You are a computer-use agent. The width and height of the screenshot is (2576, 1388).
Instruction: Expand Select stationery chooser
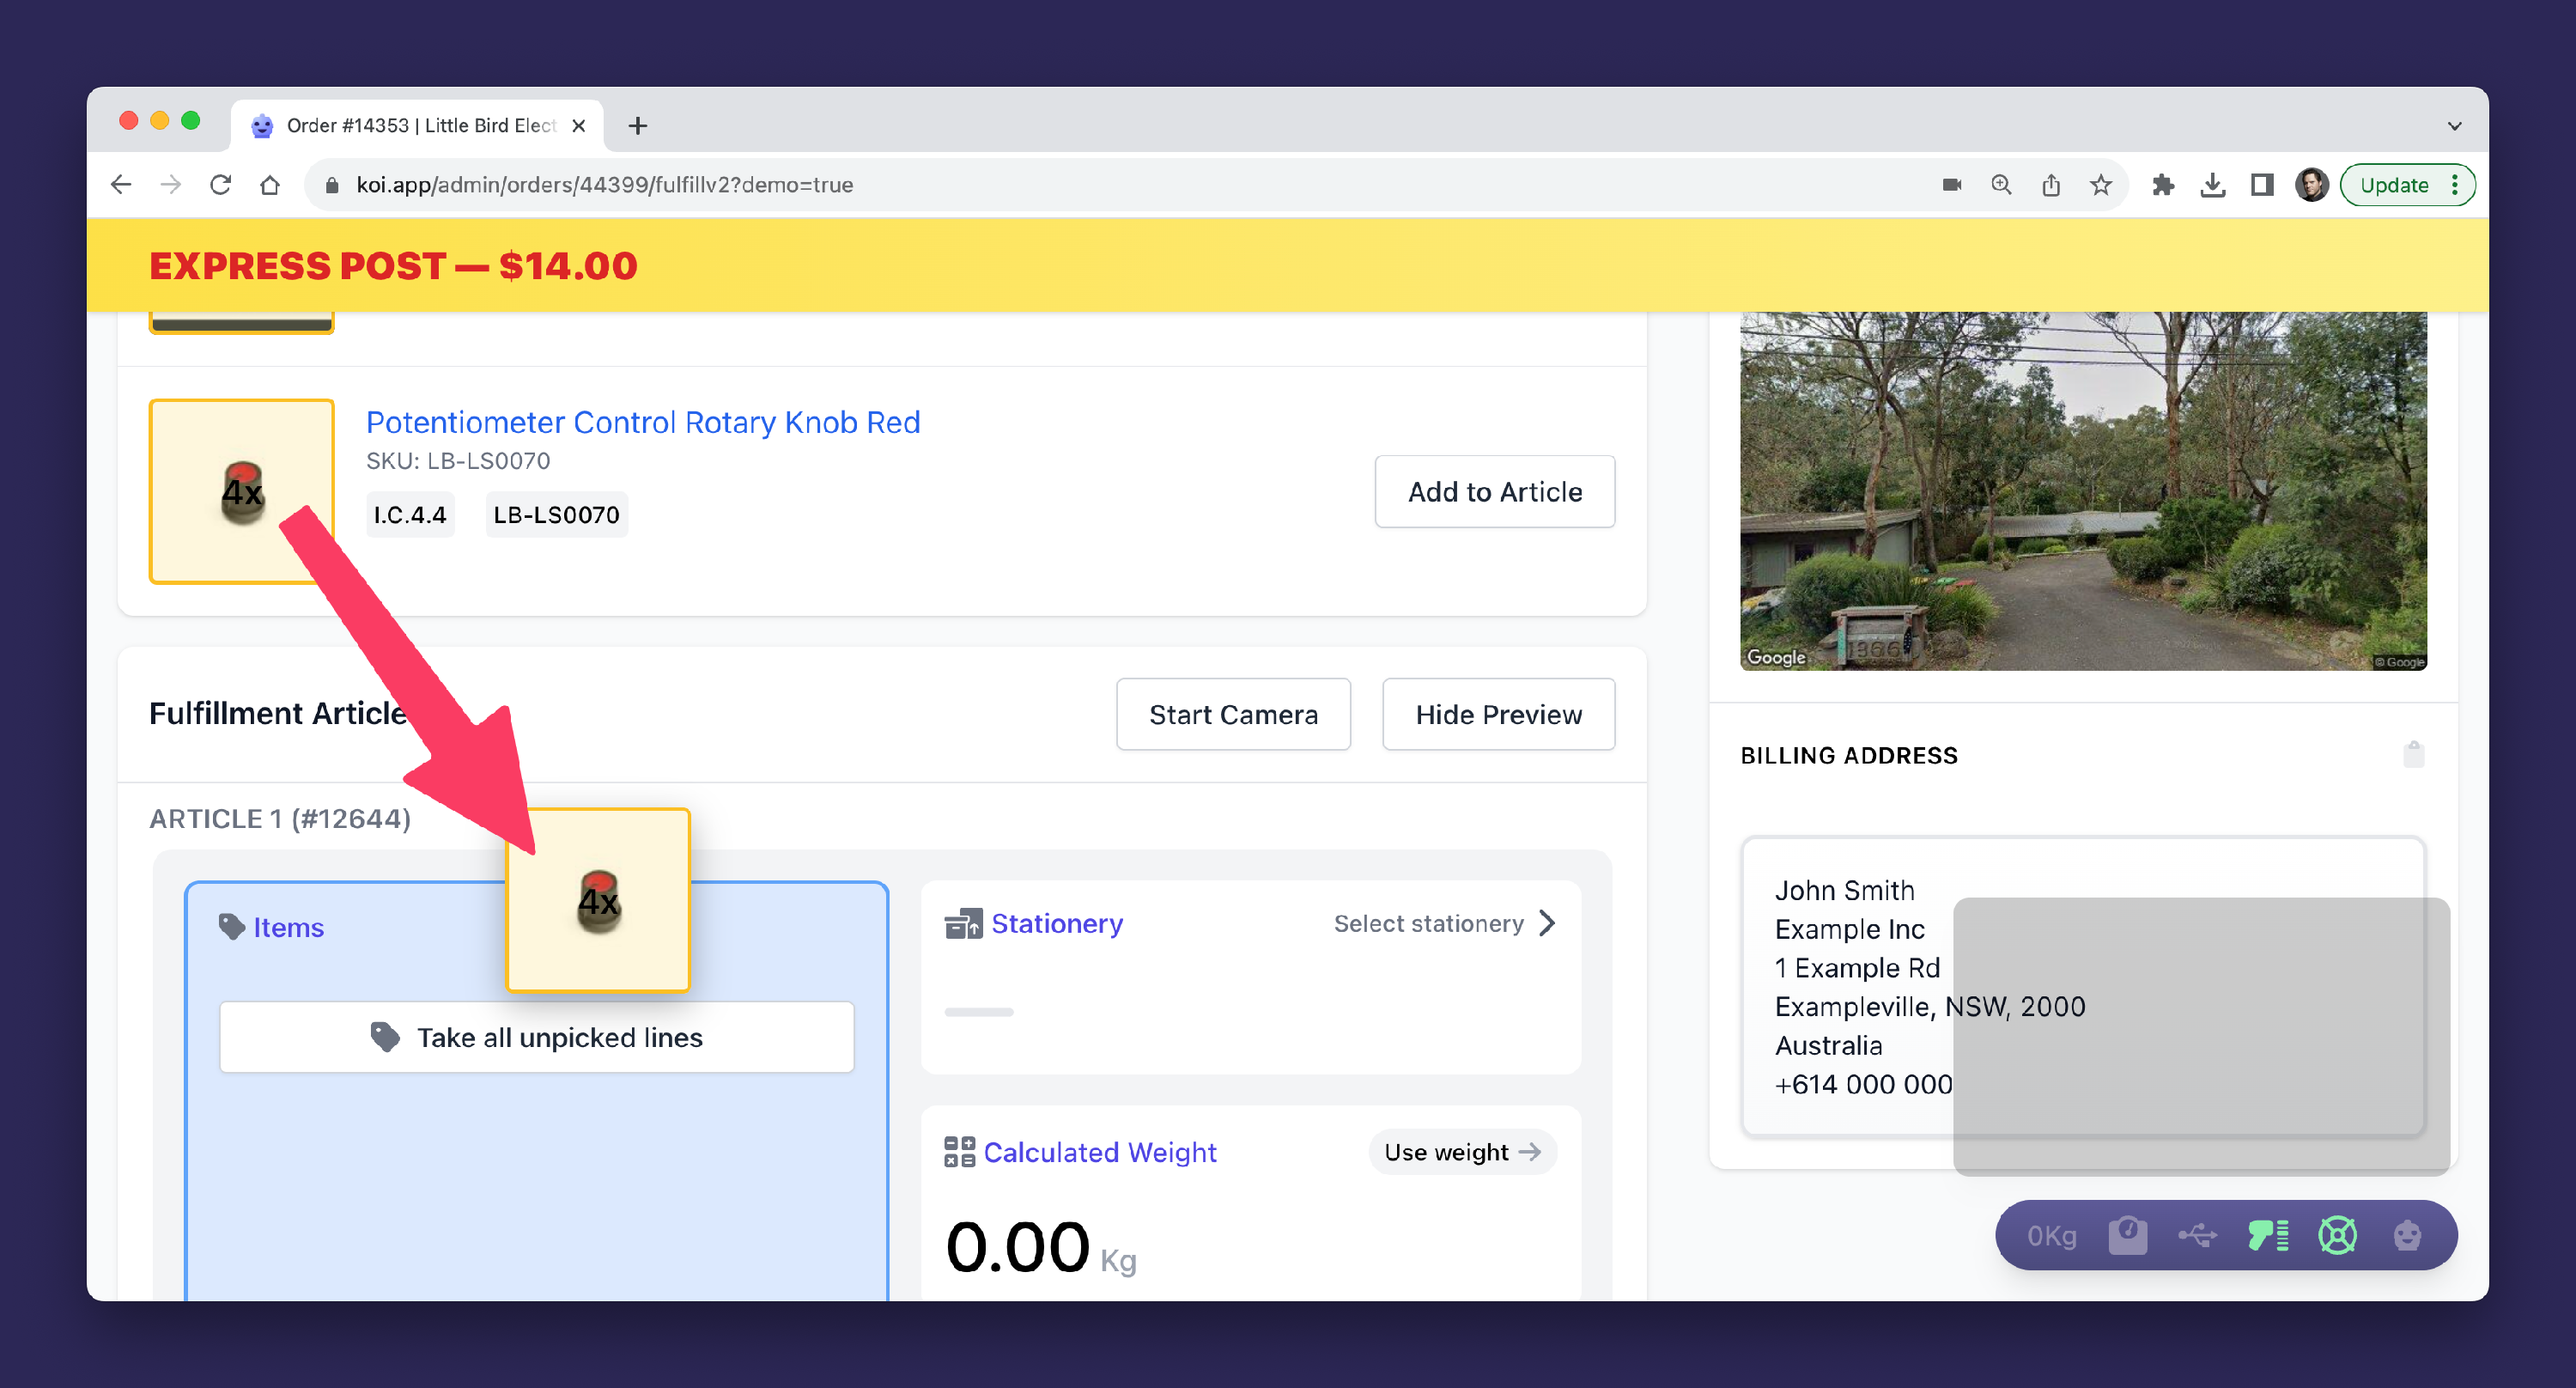[1444, 923]
